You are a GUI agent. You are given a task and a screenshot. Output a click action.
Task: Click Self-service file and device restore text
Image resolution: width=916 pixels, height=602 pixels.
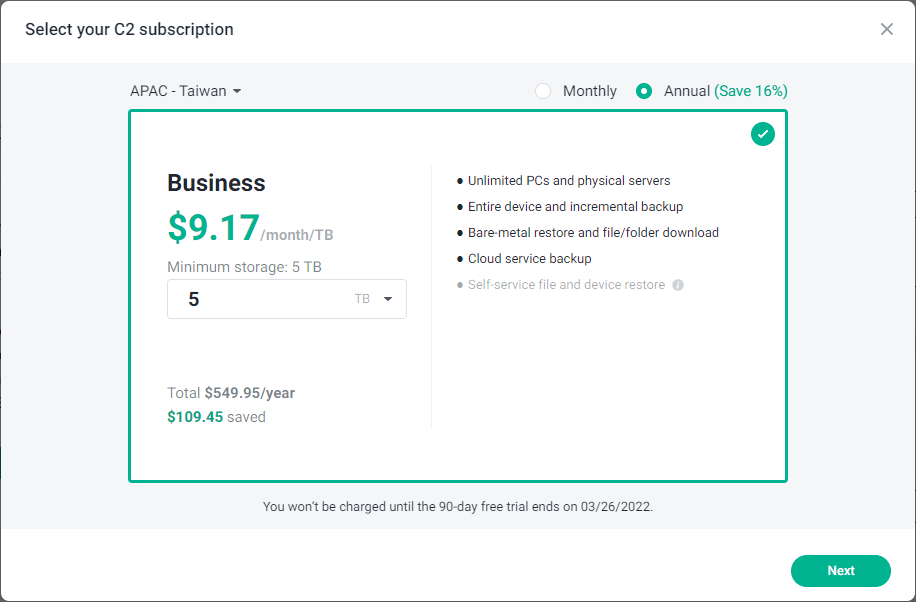pos(566,285)
